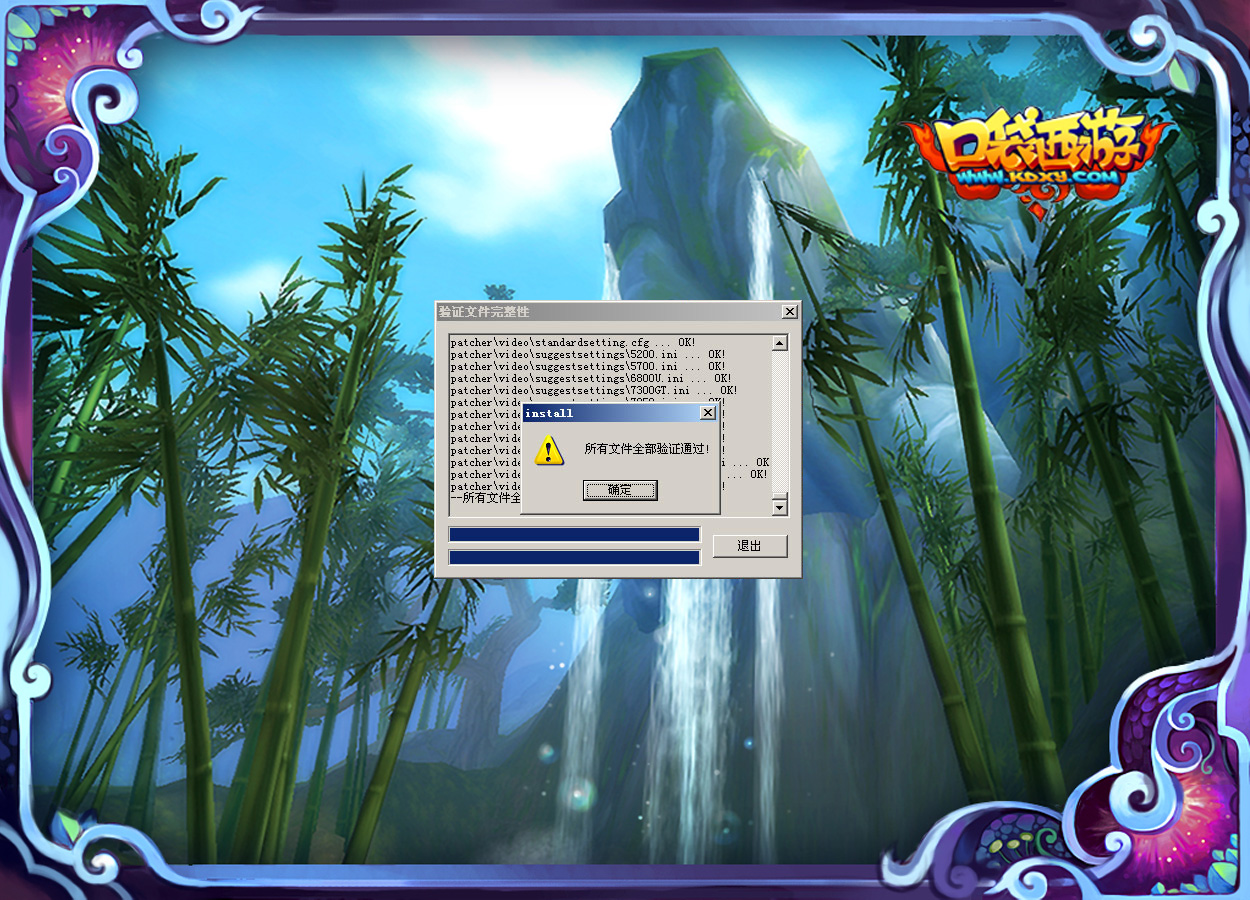Click the 所有文件全部验证通过 message text

pyautogui.click(x=647, y=450)
